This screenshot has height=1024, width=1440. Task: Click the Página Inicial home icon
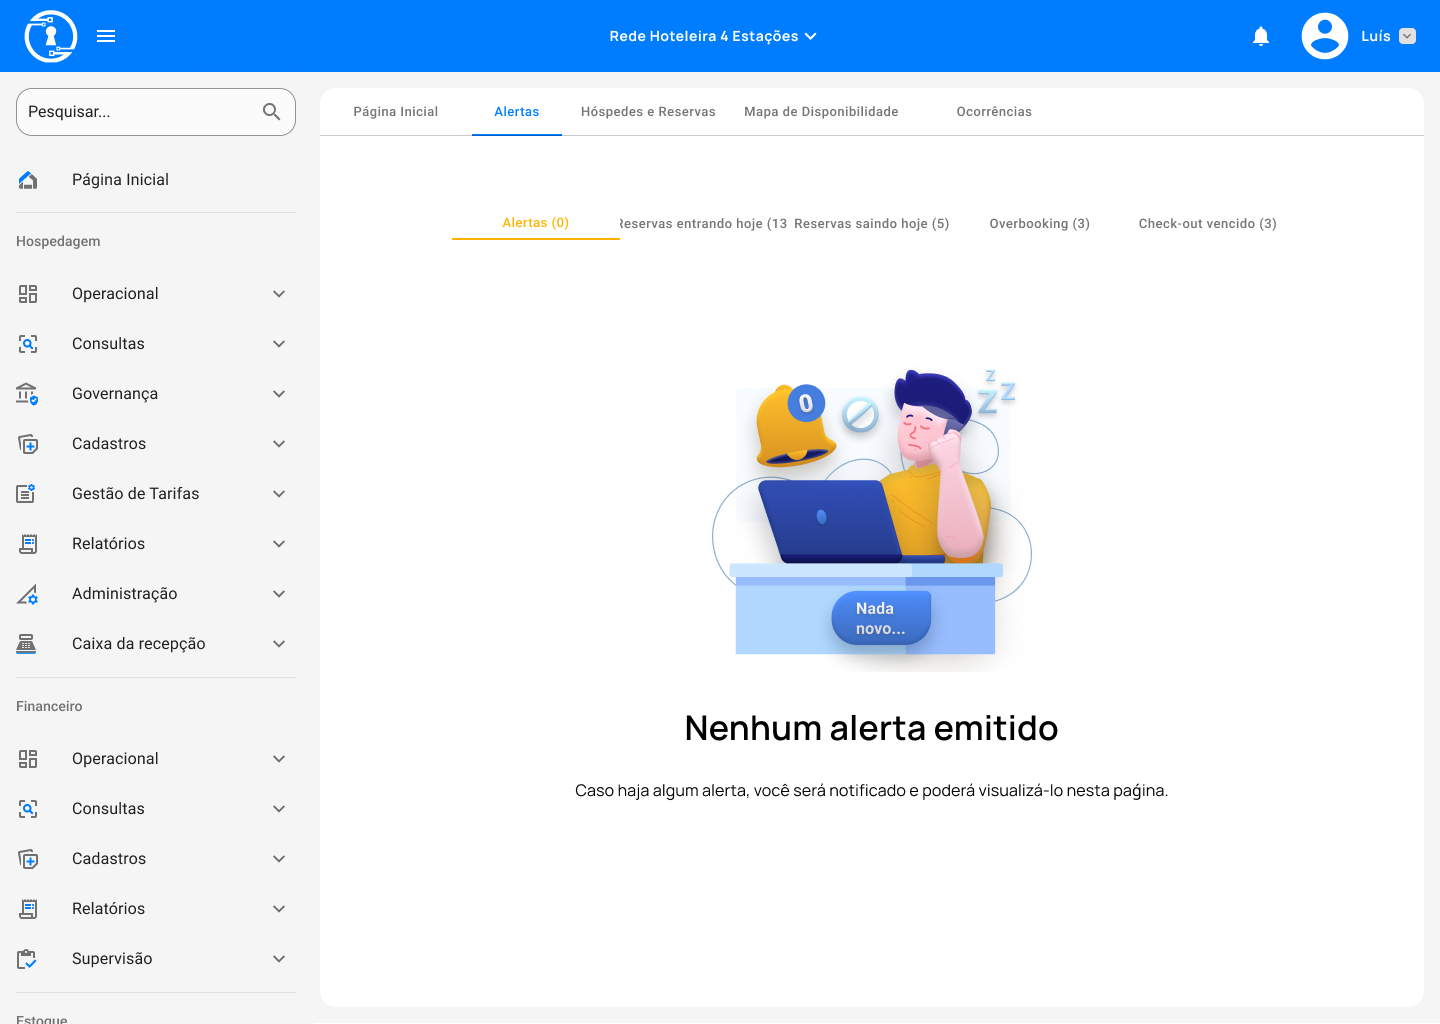click(28, 180)
